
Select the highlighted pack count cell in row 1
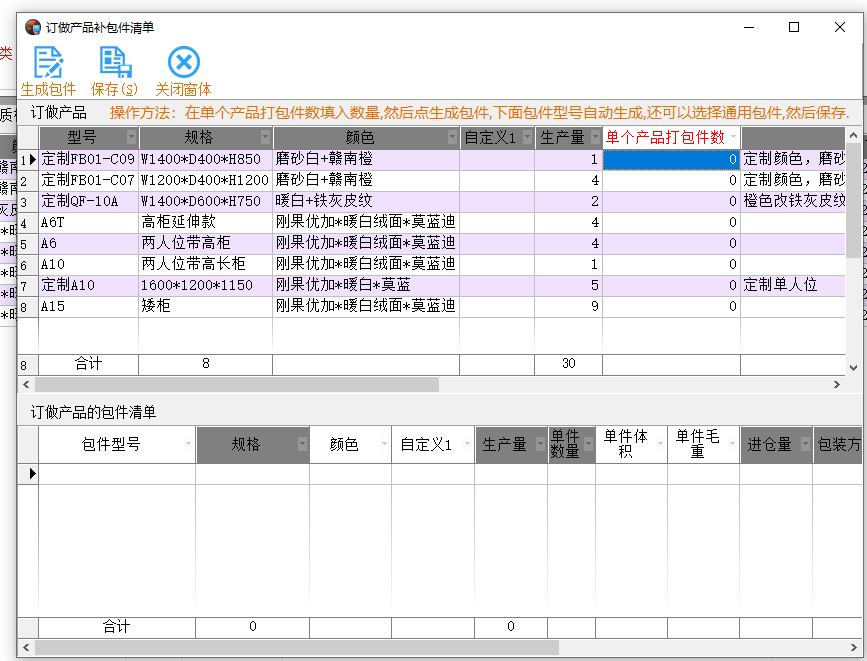671,159
